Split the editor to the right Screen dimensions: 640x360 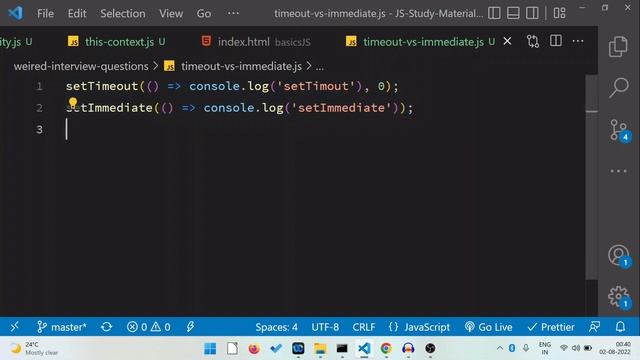tap(556, 41)
